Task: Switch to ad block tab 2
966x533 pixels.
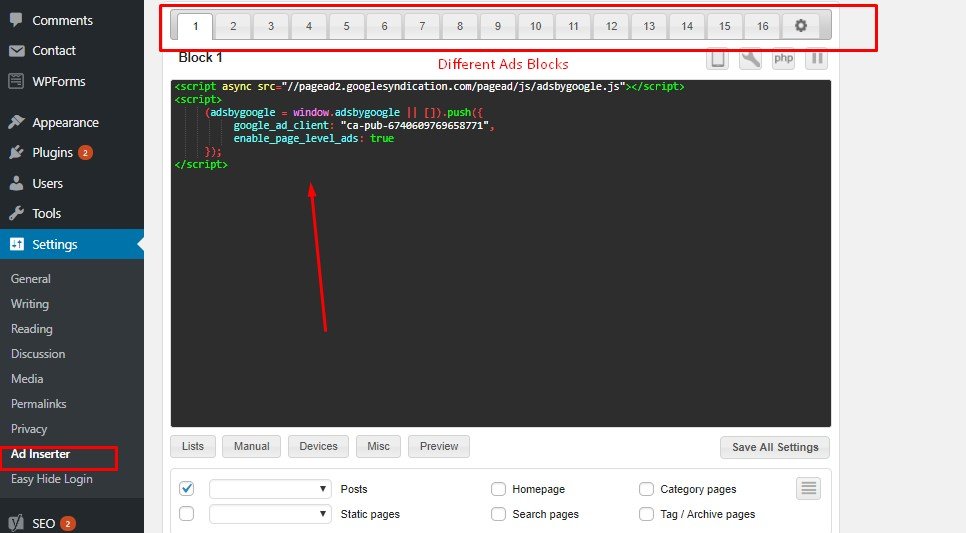Action: tap(233, 26)
